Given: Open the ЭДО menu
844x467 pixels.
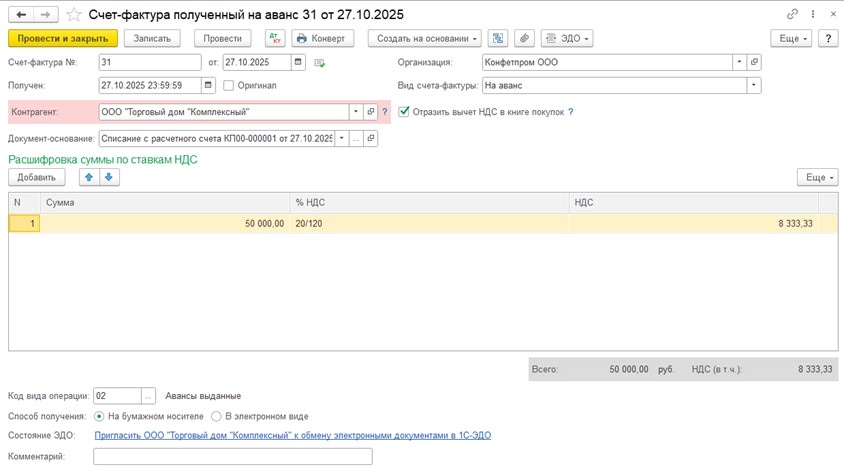Looking at the screenshot, I should click(567, 38).
